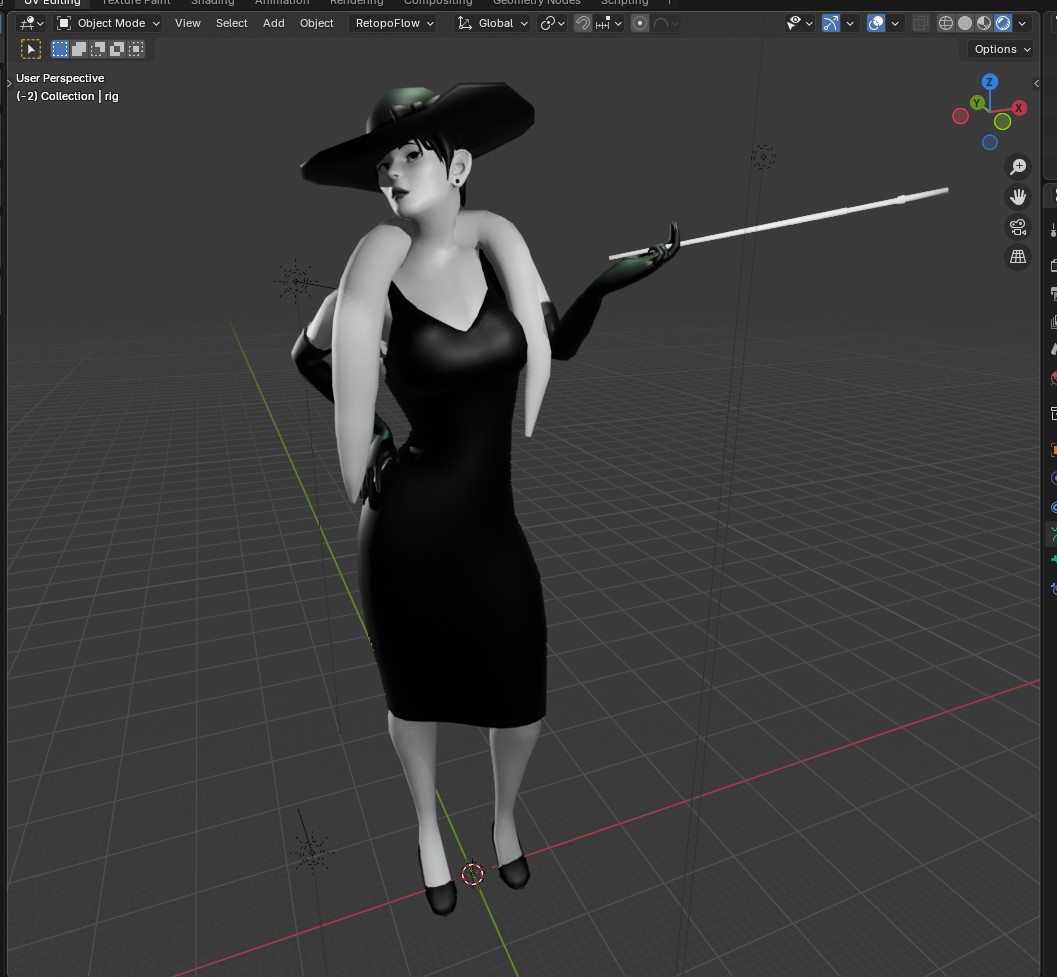
Task: Open the pivot point dropdown
Action: click(552, 24)
